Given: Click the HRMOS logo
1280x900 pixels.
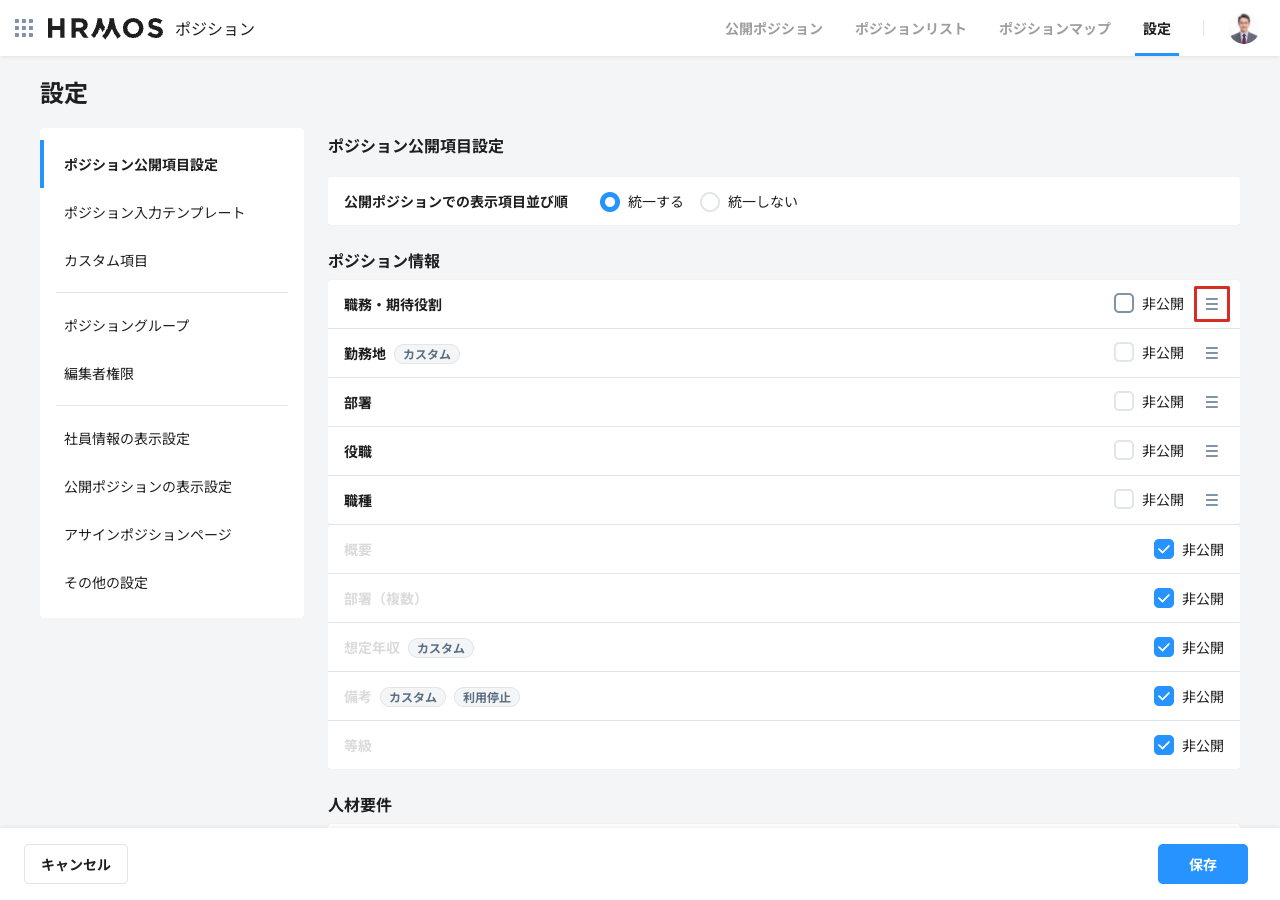Looking at the screenshot, I should [105, 28].
